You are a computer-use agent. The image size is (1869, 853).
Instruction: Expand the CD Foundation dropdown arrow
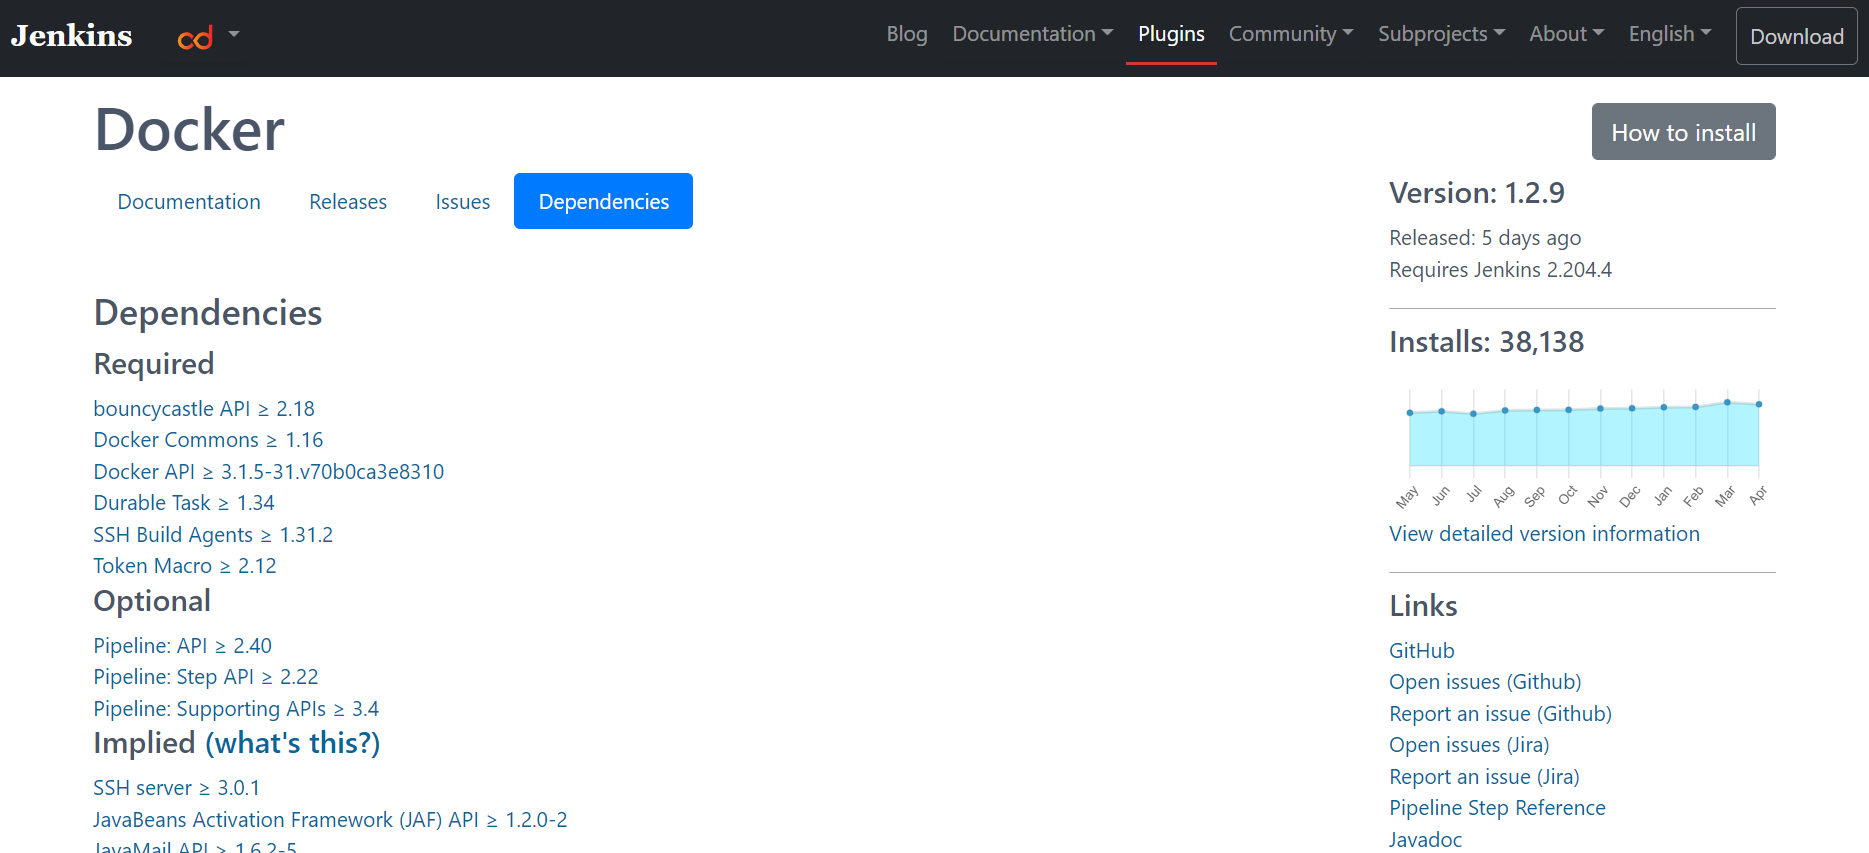234,34
